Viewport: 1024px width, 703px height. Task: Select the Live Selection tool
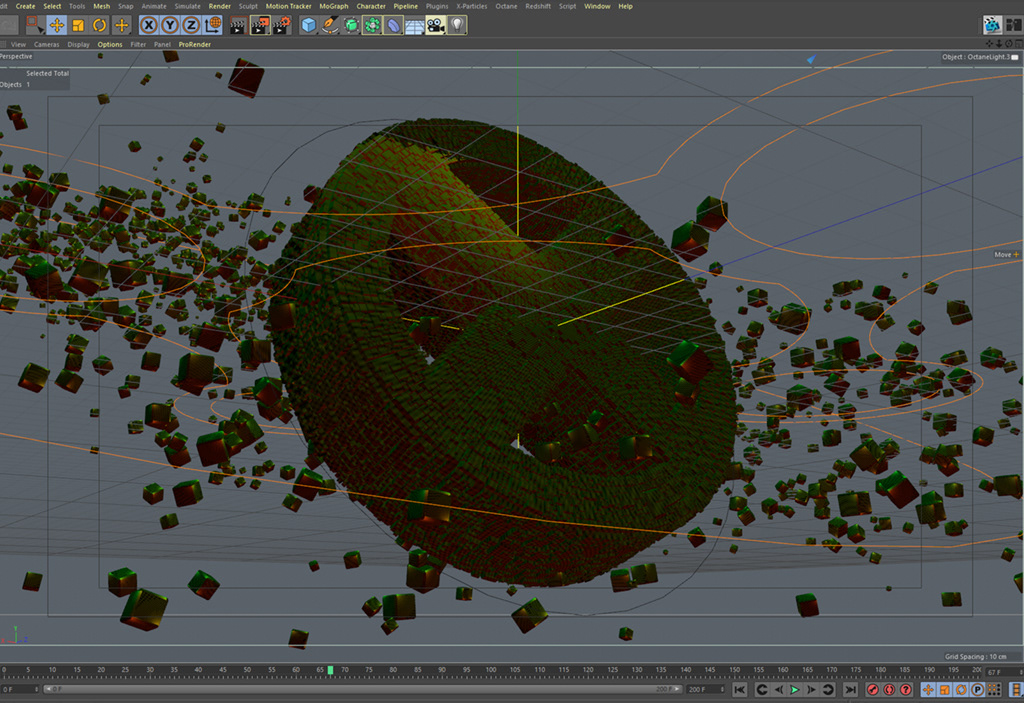coord(34,25)
